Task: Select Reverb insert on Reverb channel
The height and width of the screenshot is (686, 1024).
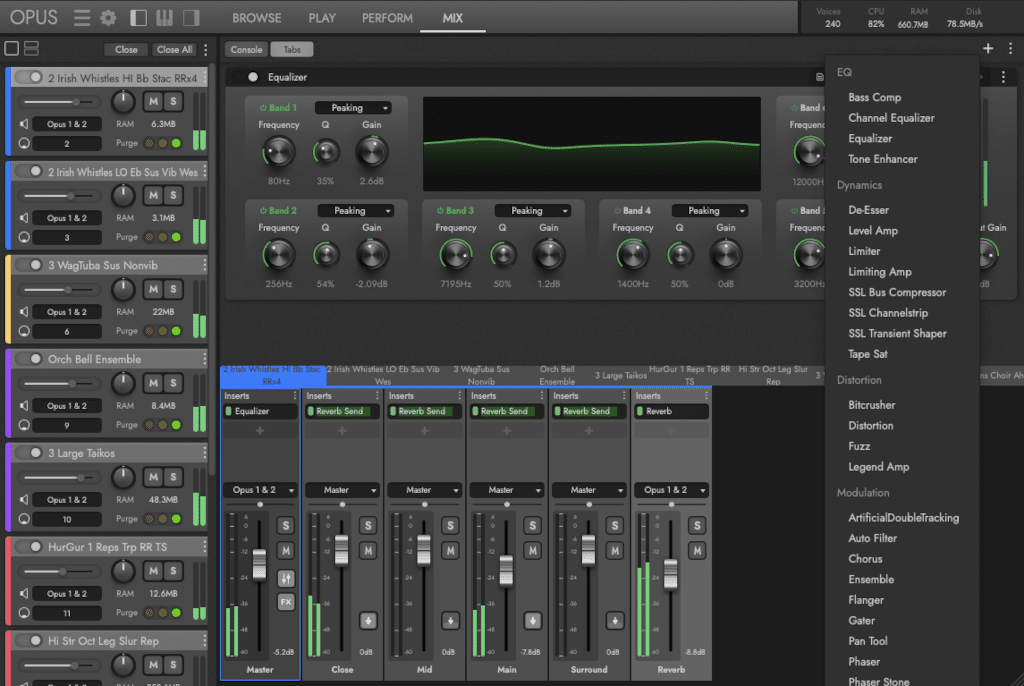Action: pos(671,411)
